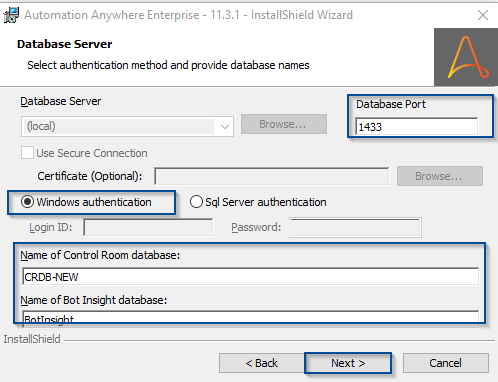498x382 pixels.
Task: Click the Certificate (Optional) field
Action: (272, 176)
